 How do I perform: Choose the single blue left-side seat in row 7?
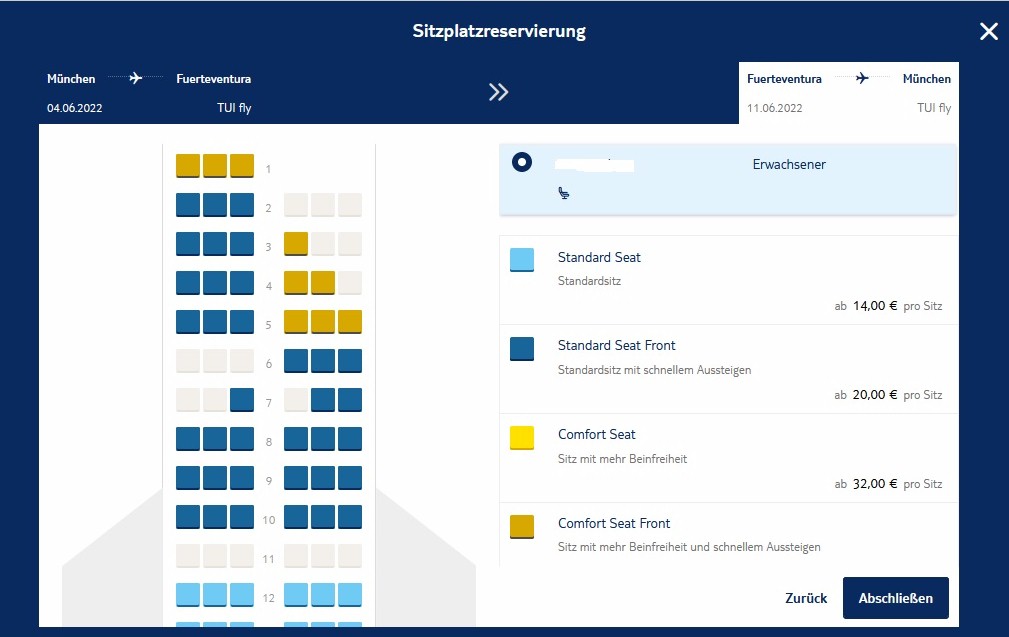pyautogui.click(x=242, y=400)
